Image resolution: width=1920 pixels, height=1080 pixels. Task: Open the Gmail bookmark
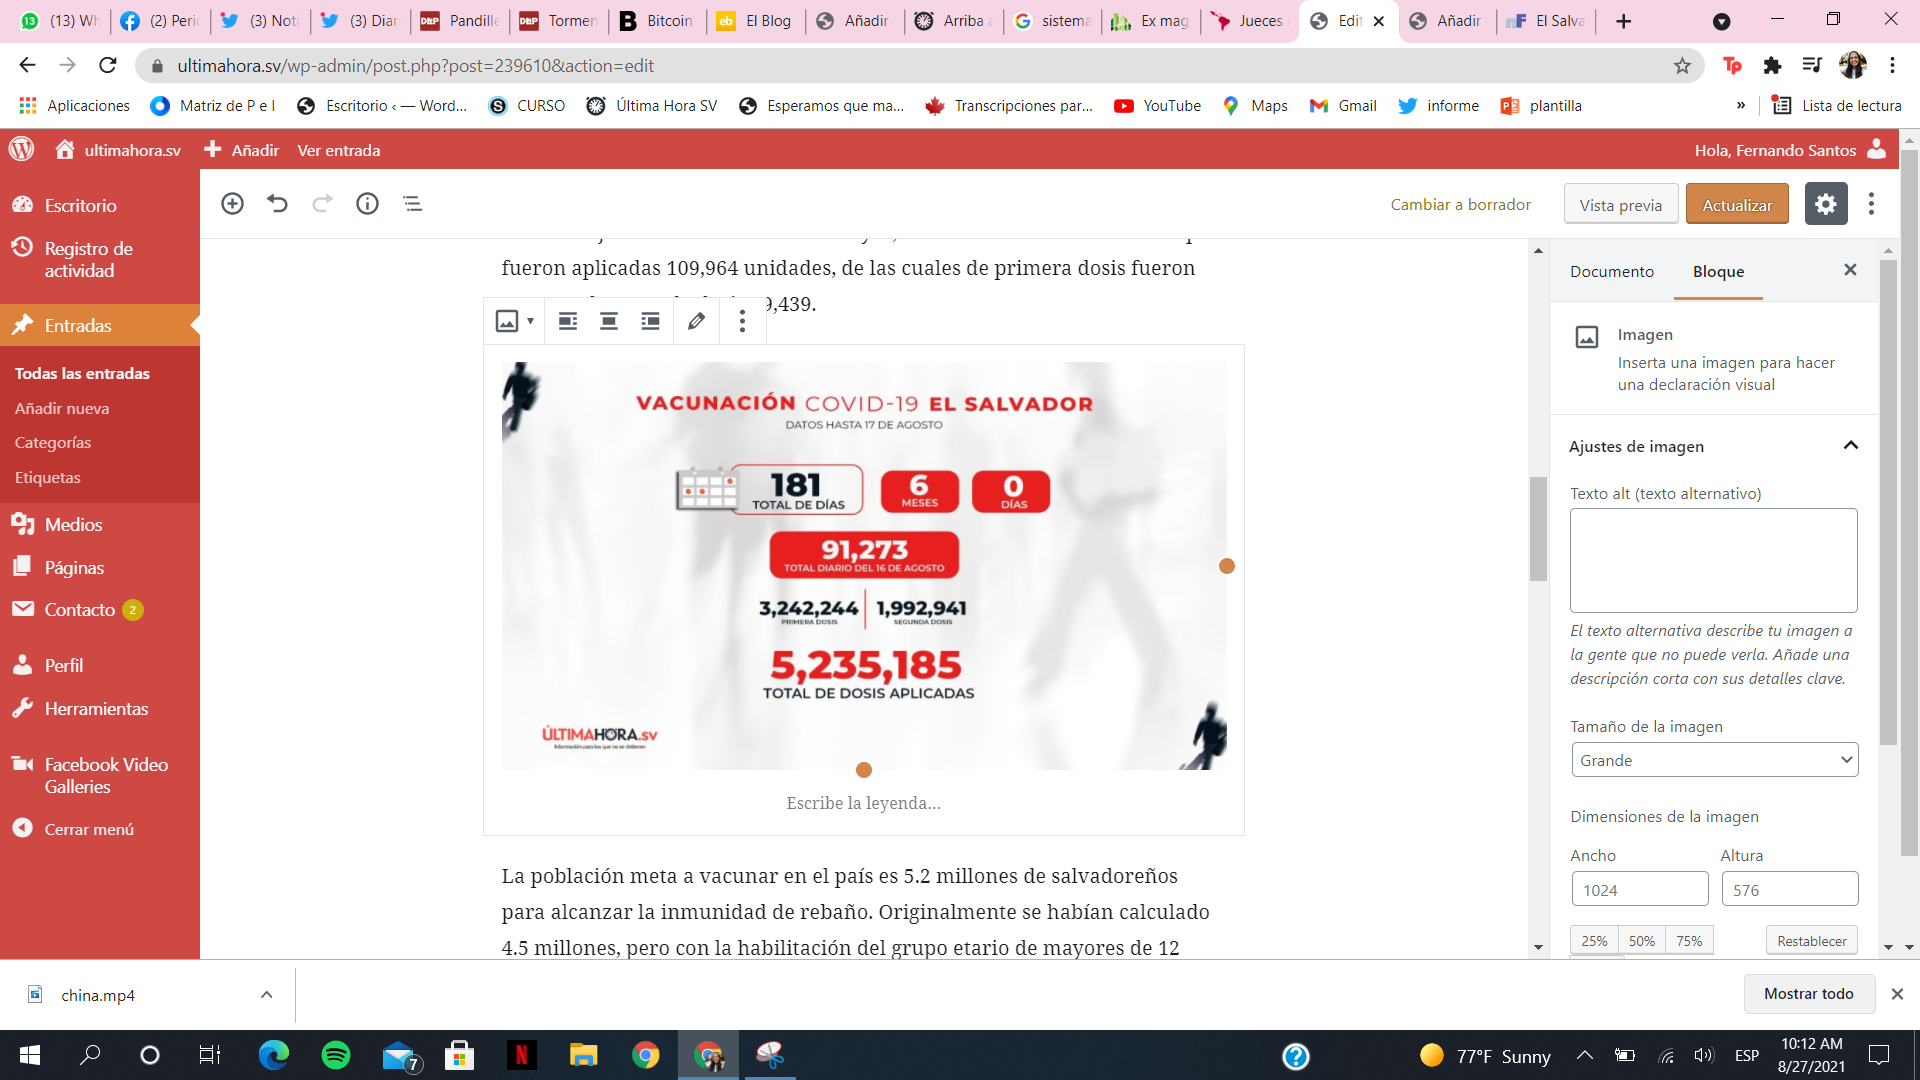pyautogui.click(x=1343, y=106)
